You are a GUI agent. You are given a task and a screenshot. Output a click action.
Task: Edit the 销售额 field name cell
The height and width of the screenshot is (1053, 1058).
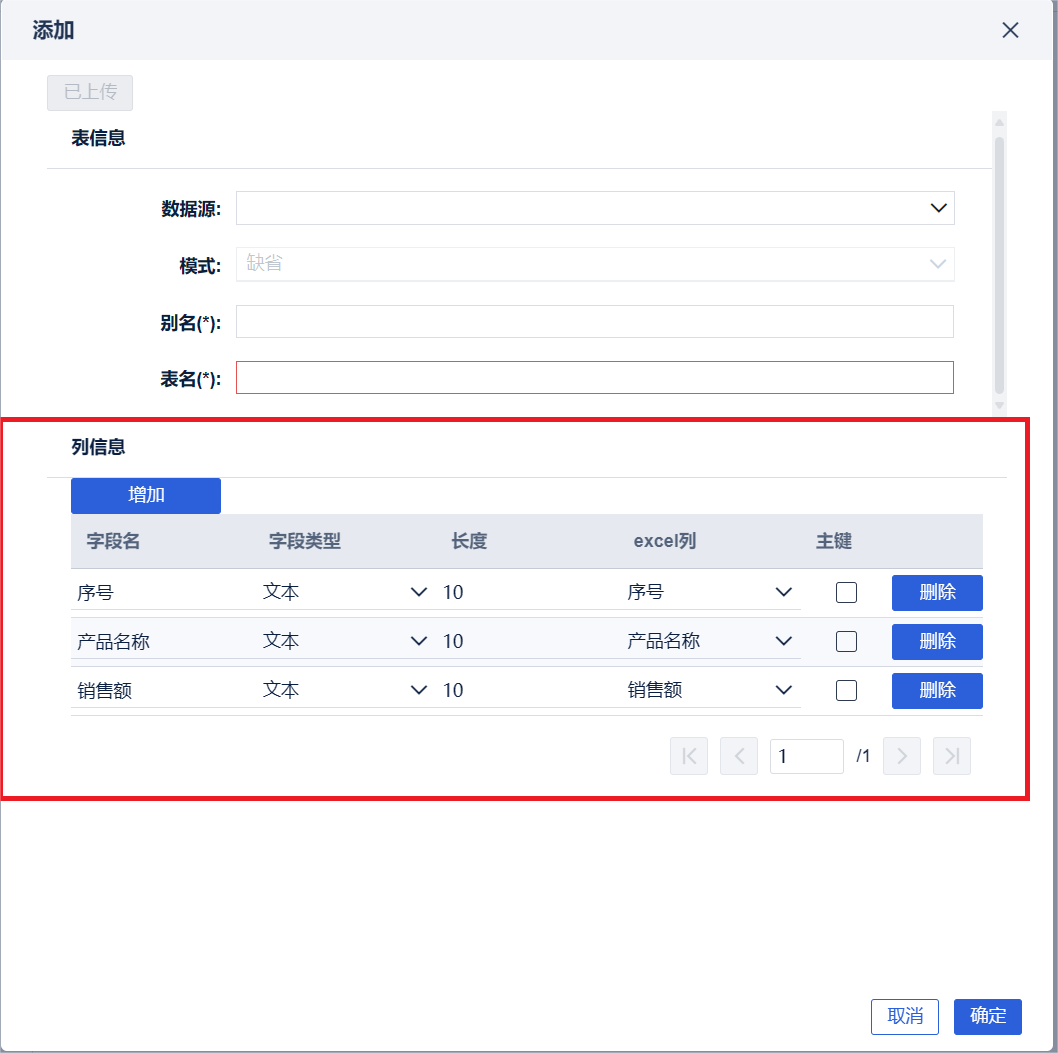(x=163, y=690)
